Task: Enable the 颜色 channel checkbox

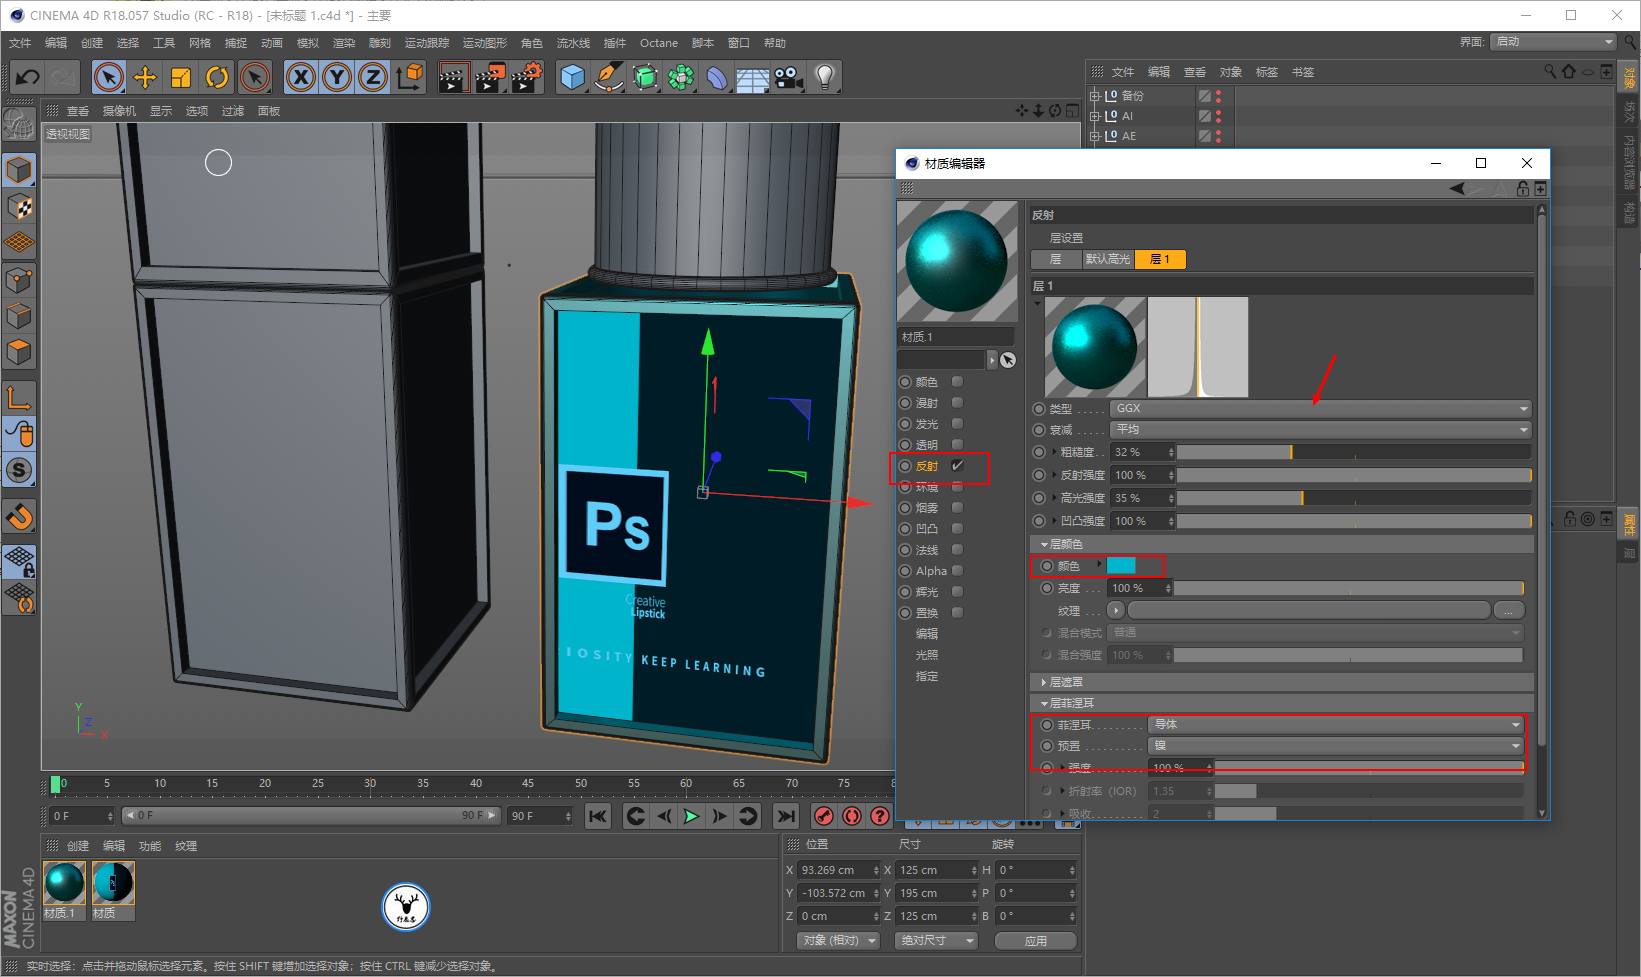Action: pos(957,381)
